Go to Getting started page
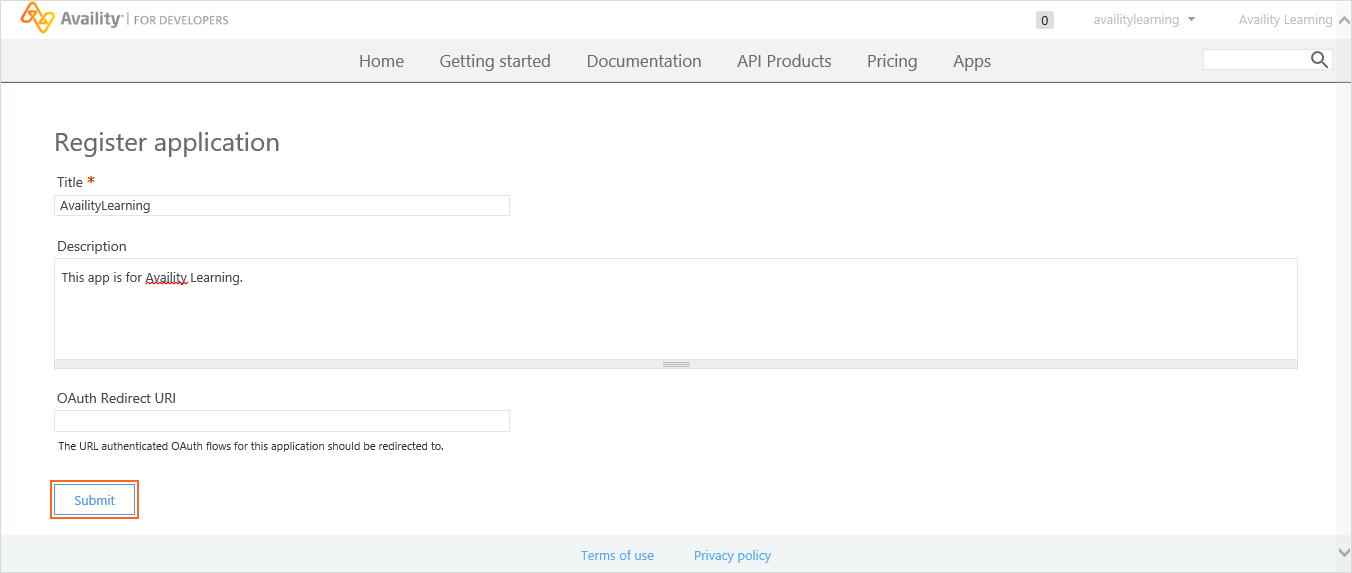1352x573 pixels. tap(495, 61)
